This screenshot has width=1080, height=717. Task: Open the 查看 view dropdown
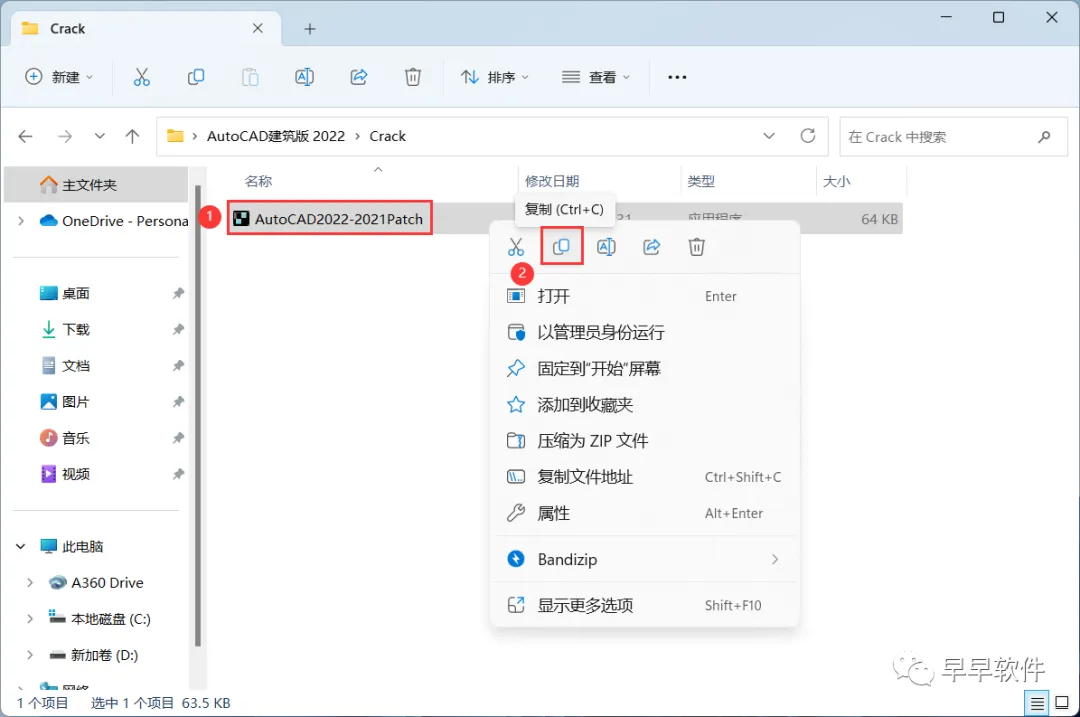click(x=596, y=77)
